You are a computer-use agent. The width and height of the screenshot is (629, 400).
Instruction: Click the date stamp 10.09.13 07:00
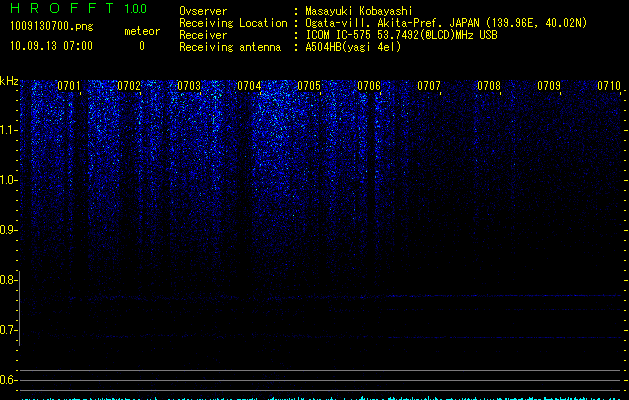[x=51, y=45]
